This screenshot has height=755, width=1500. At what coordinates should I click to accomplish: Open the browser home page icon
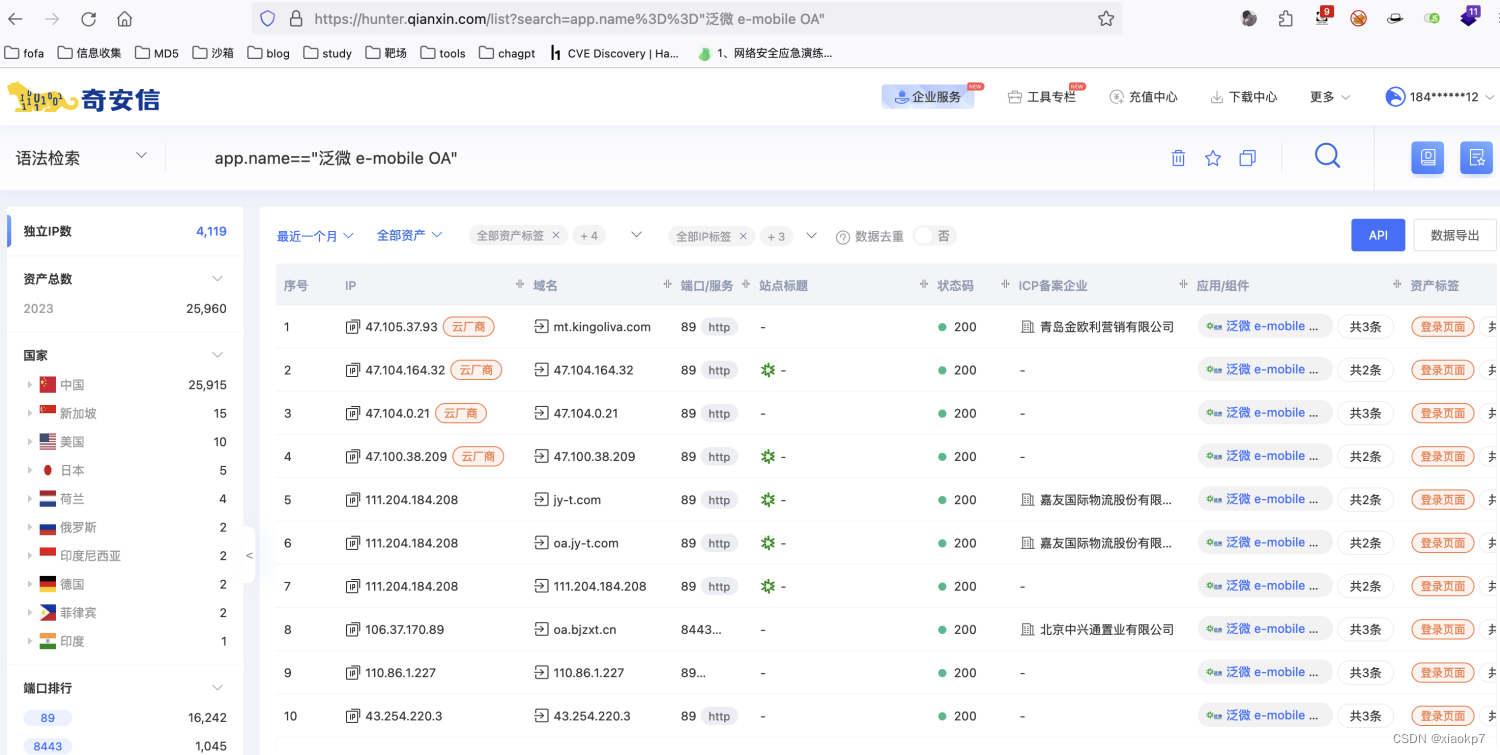click(x=124, y=19)
